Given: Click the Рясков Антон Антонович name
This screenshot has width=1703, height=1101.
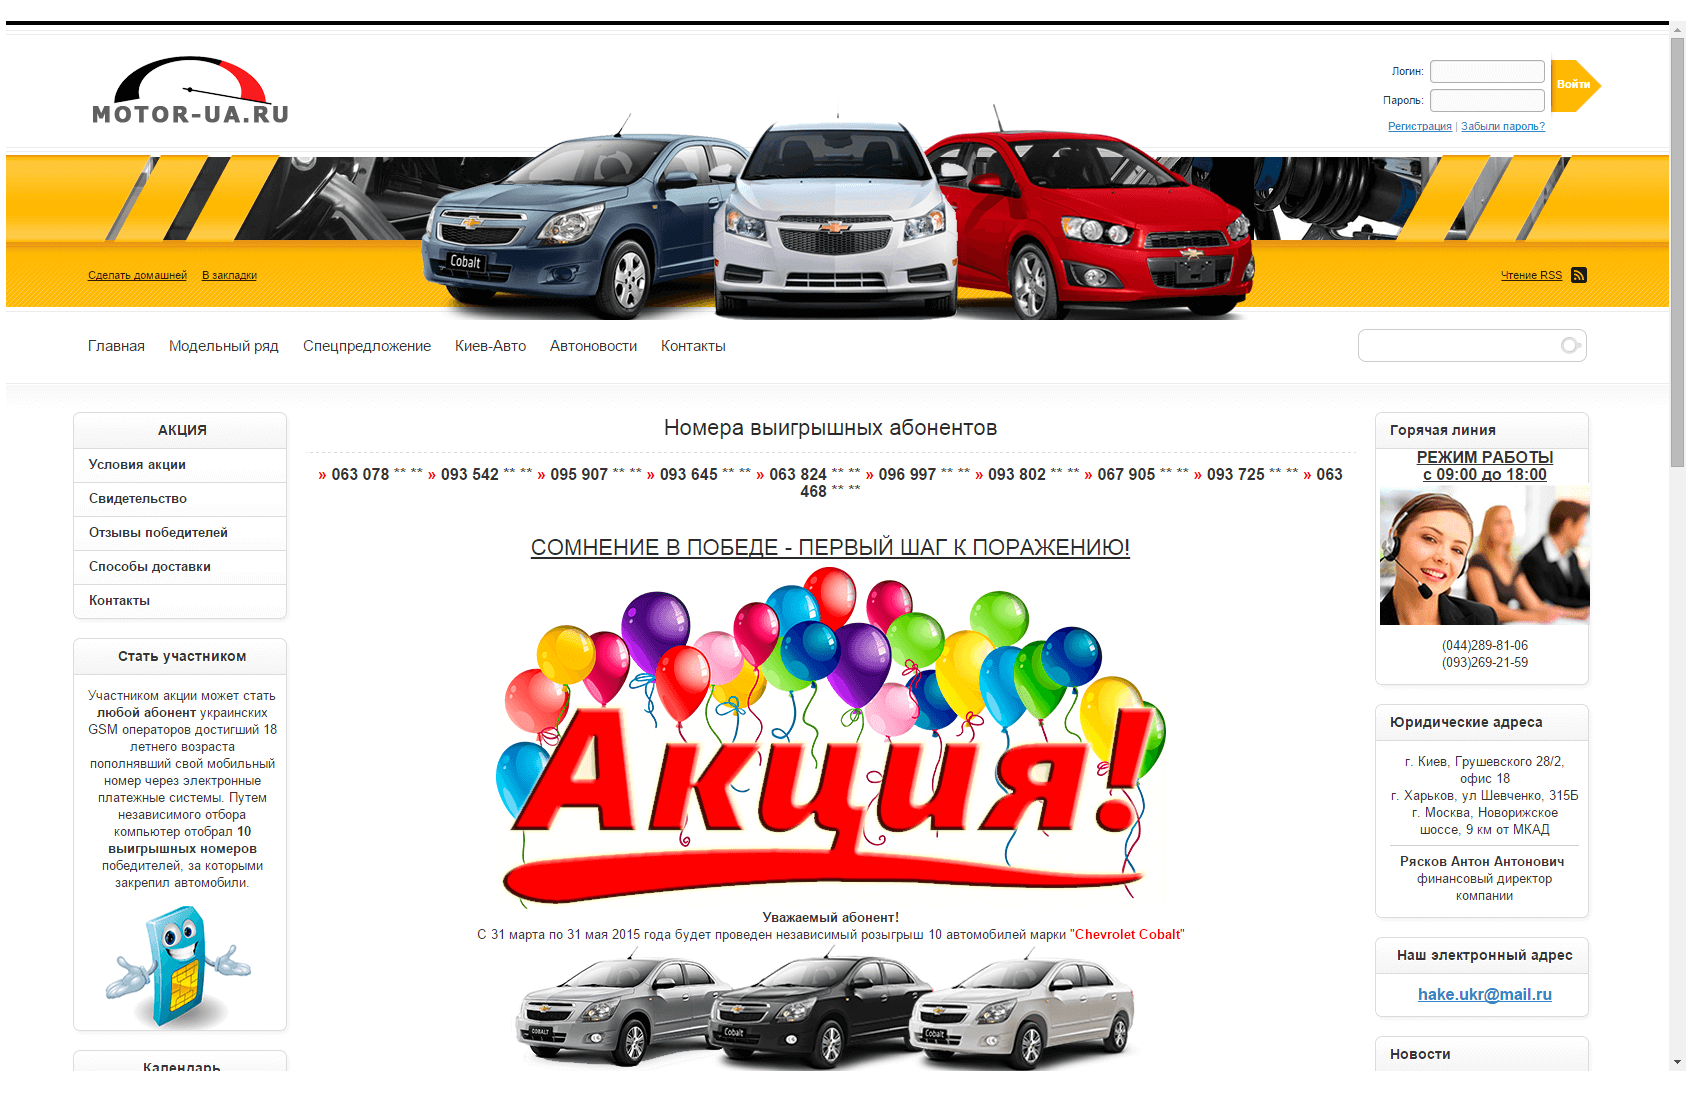Looking at the screenshot, I should [x=1482, y=862].
